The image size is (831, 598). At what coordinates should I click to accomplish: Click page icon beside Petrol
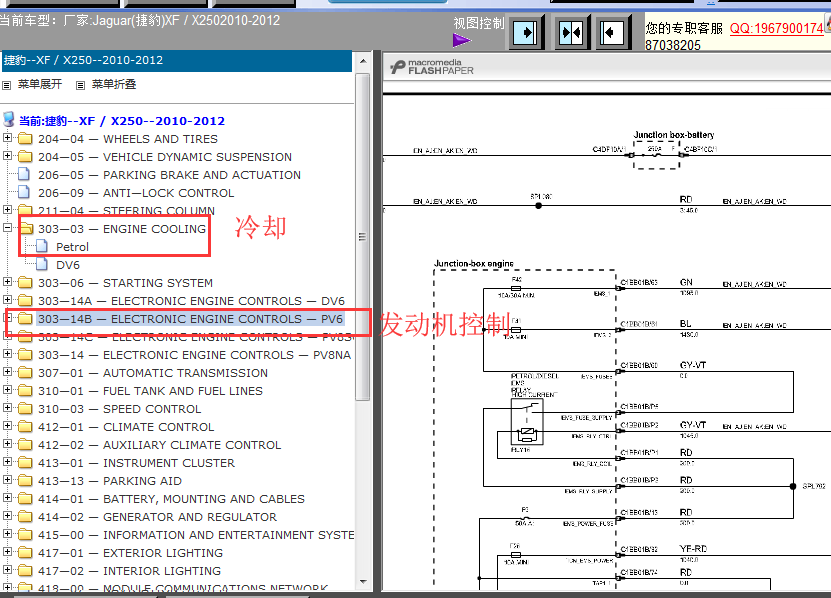42,246
